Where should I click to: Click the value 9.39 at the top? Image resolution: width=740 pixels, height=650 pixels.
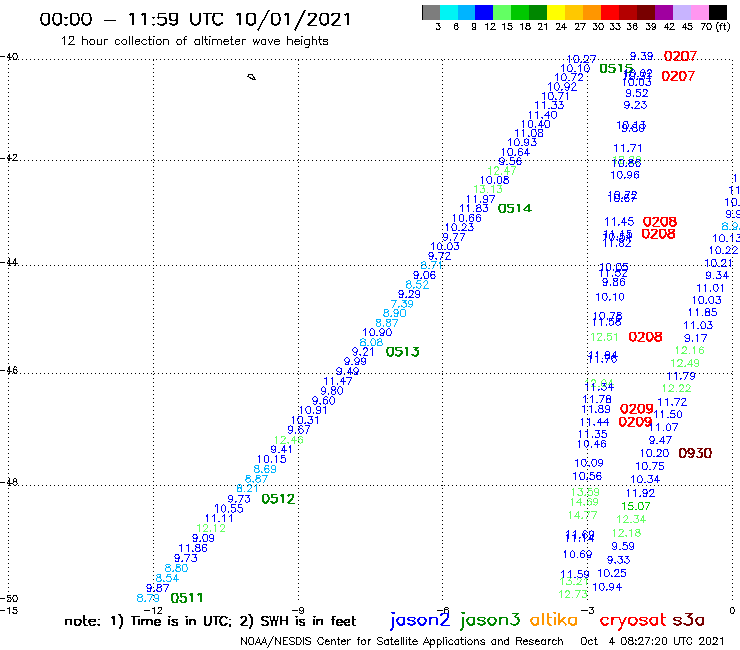[x=641, y=56]
